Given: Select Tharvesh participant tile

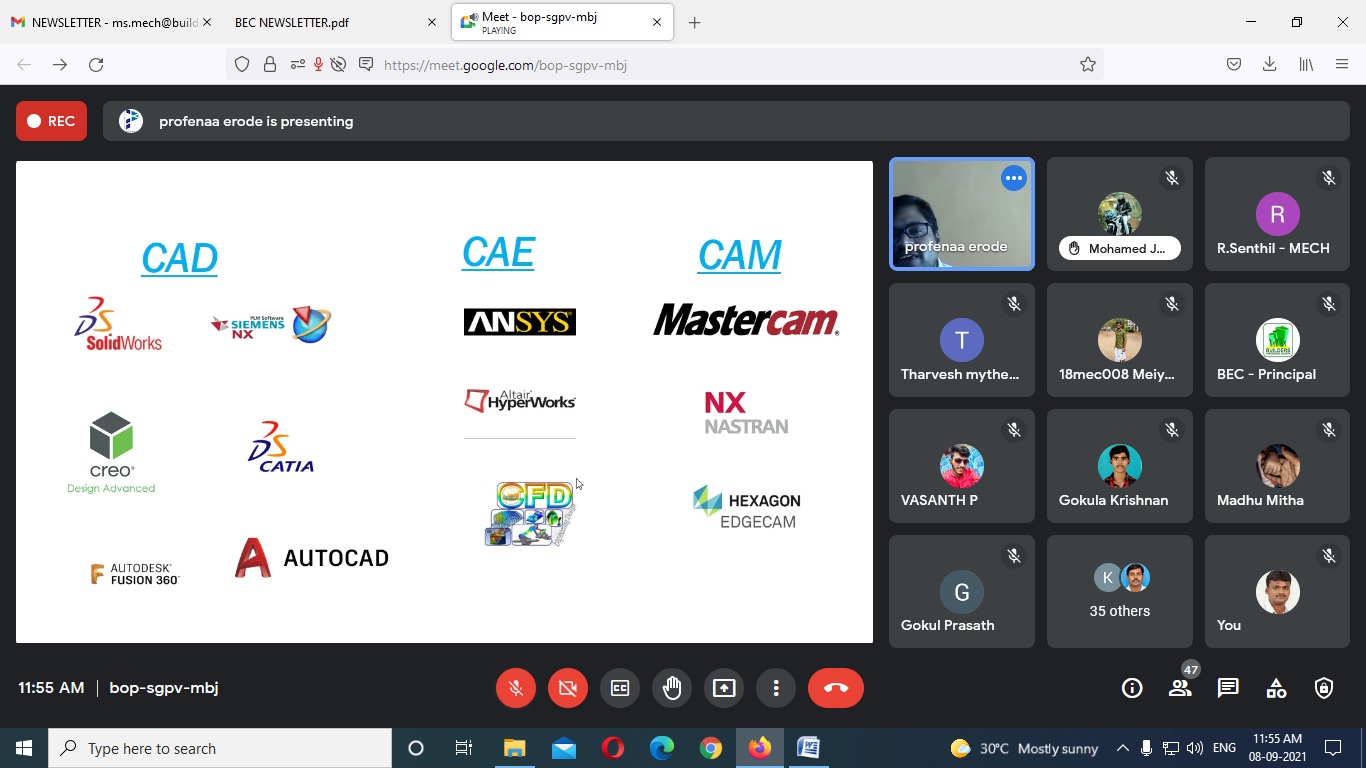Looking at the screenshot, I should point(962,340).
